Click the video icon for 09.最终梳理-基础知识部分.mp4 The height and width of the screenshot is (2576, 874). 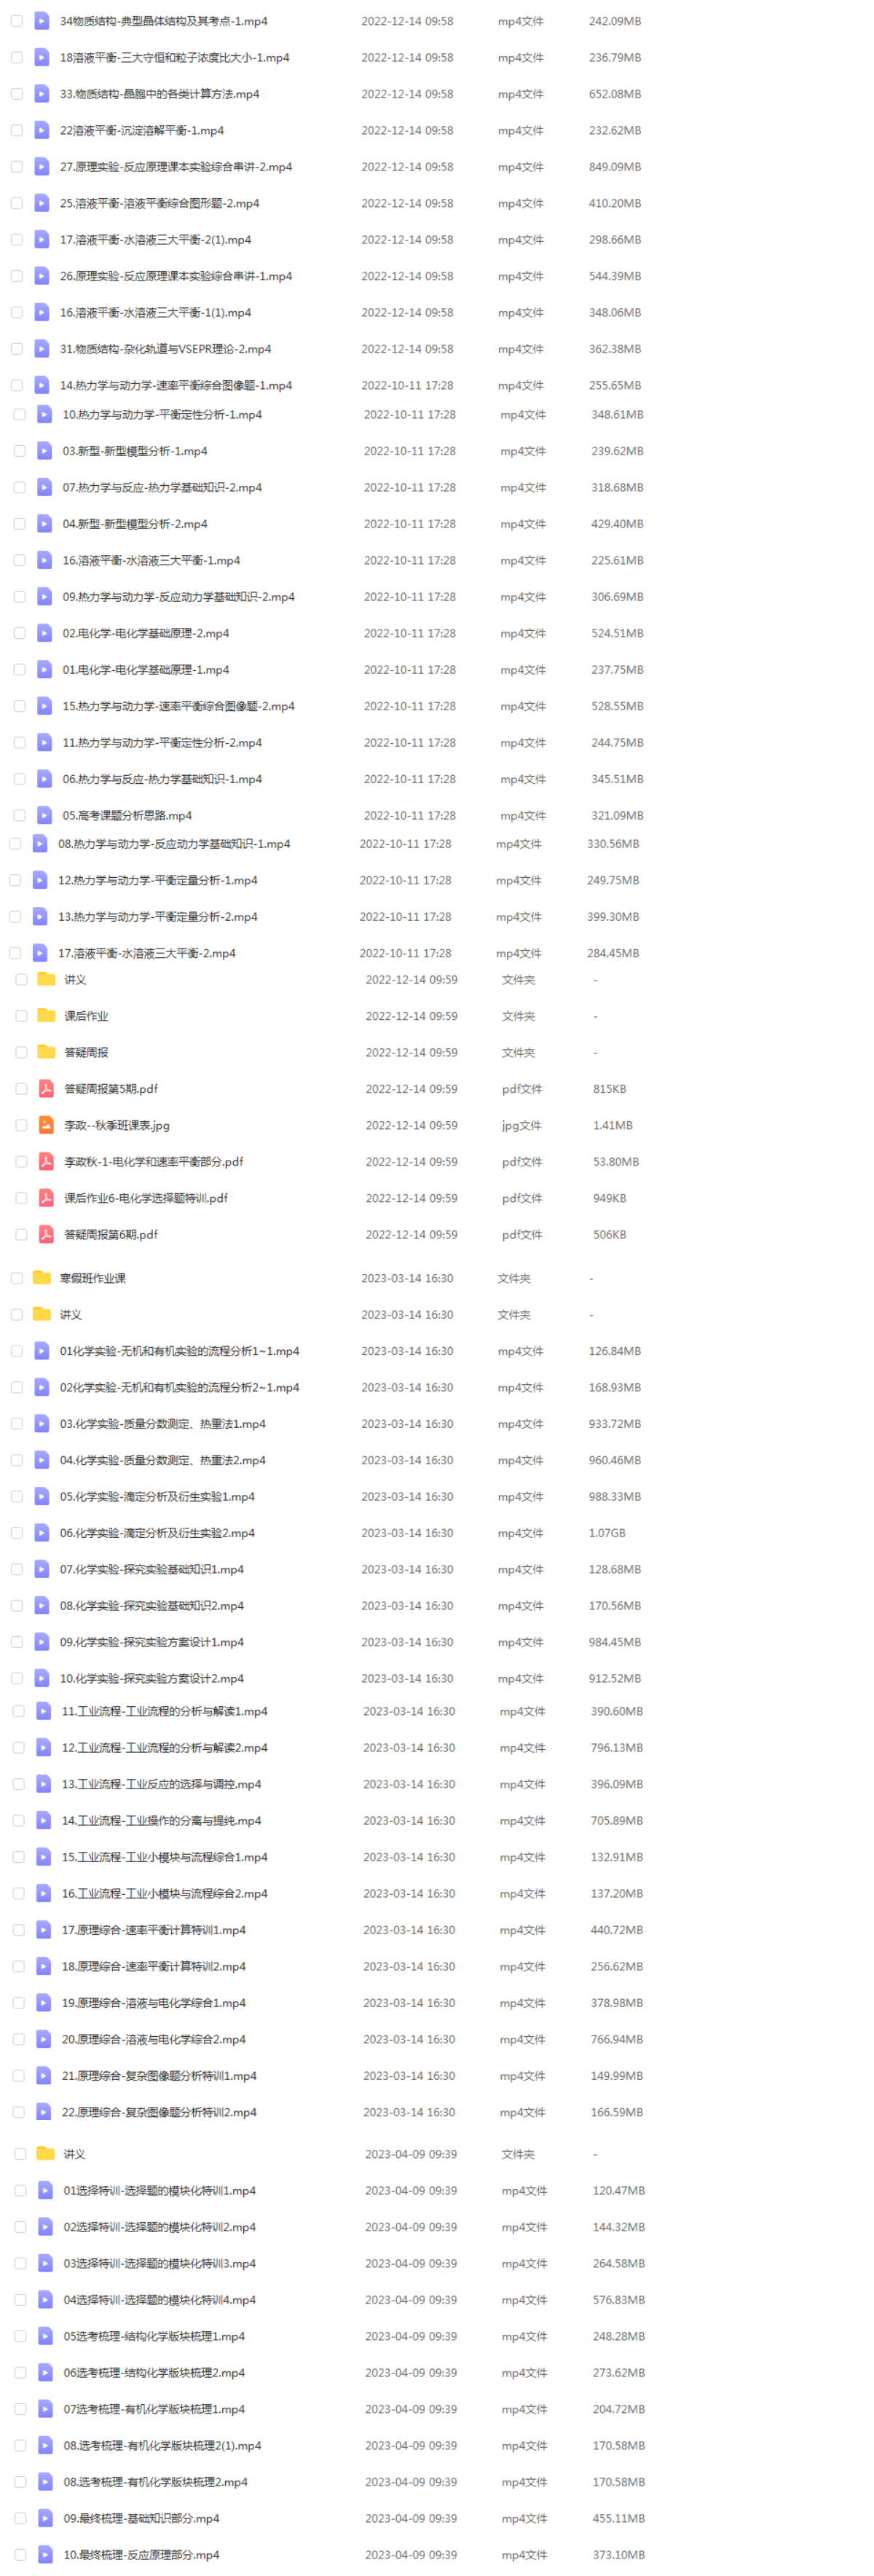point(46,2518)
